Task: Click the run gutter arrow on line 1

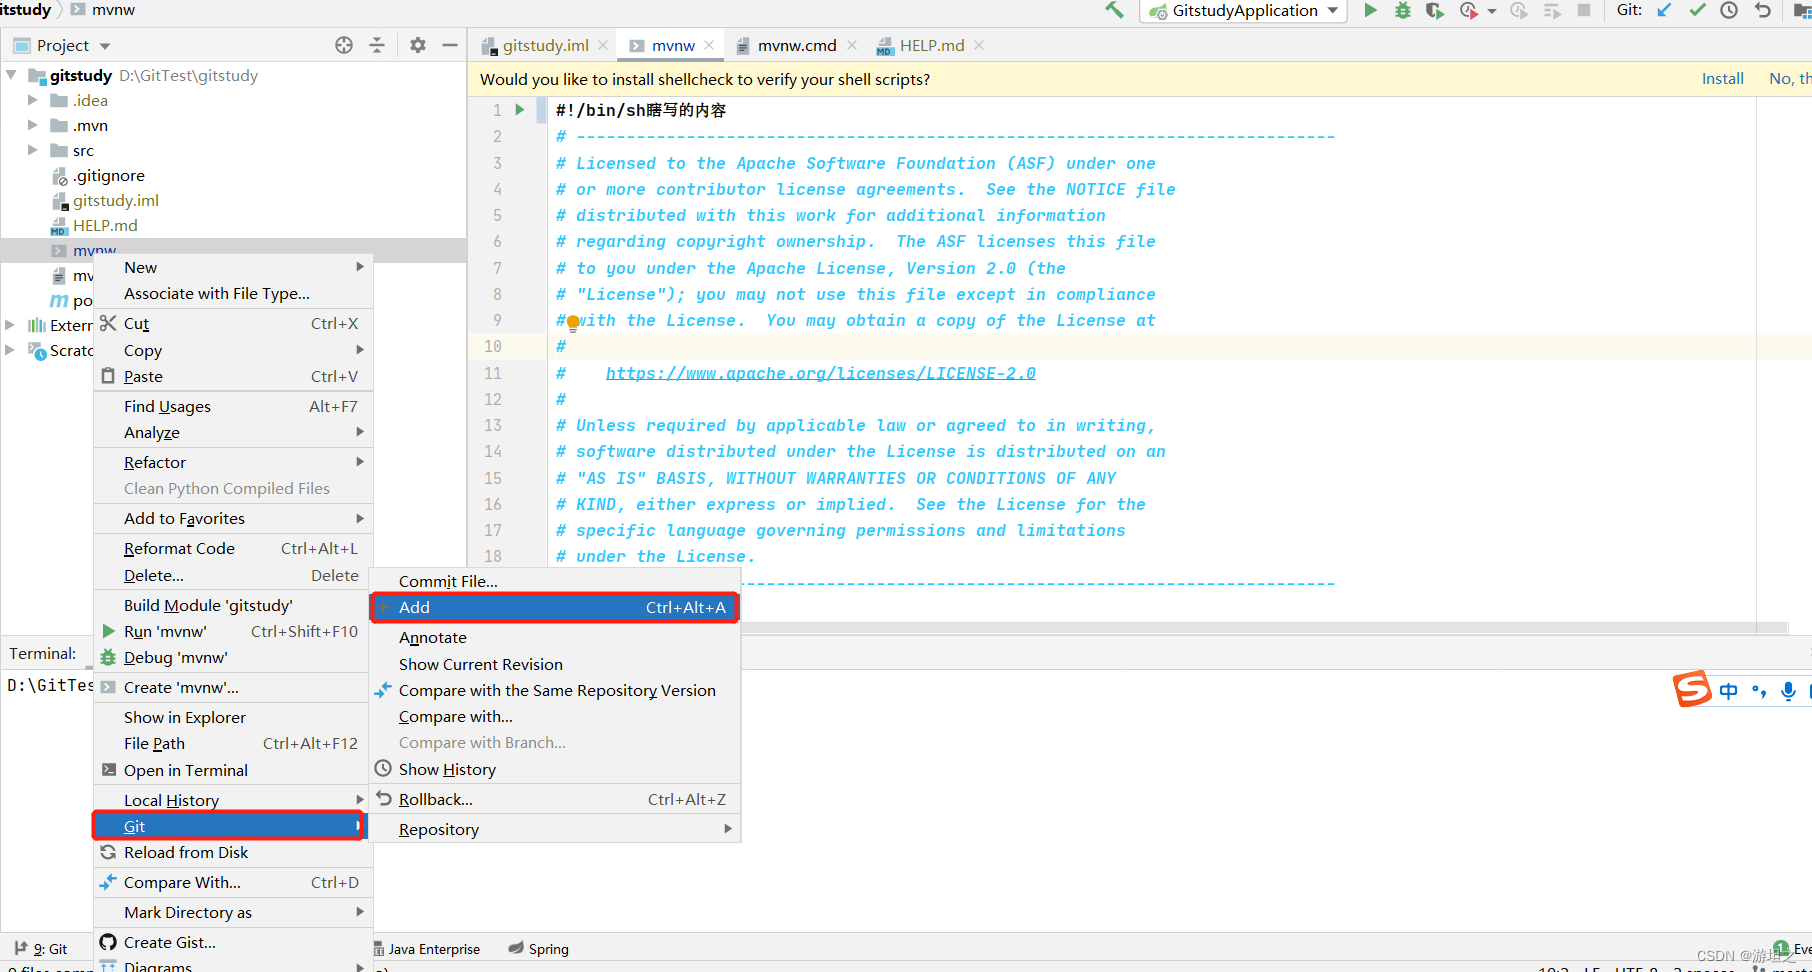Action: click(520, 110)
